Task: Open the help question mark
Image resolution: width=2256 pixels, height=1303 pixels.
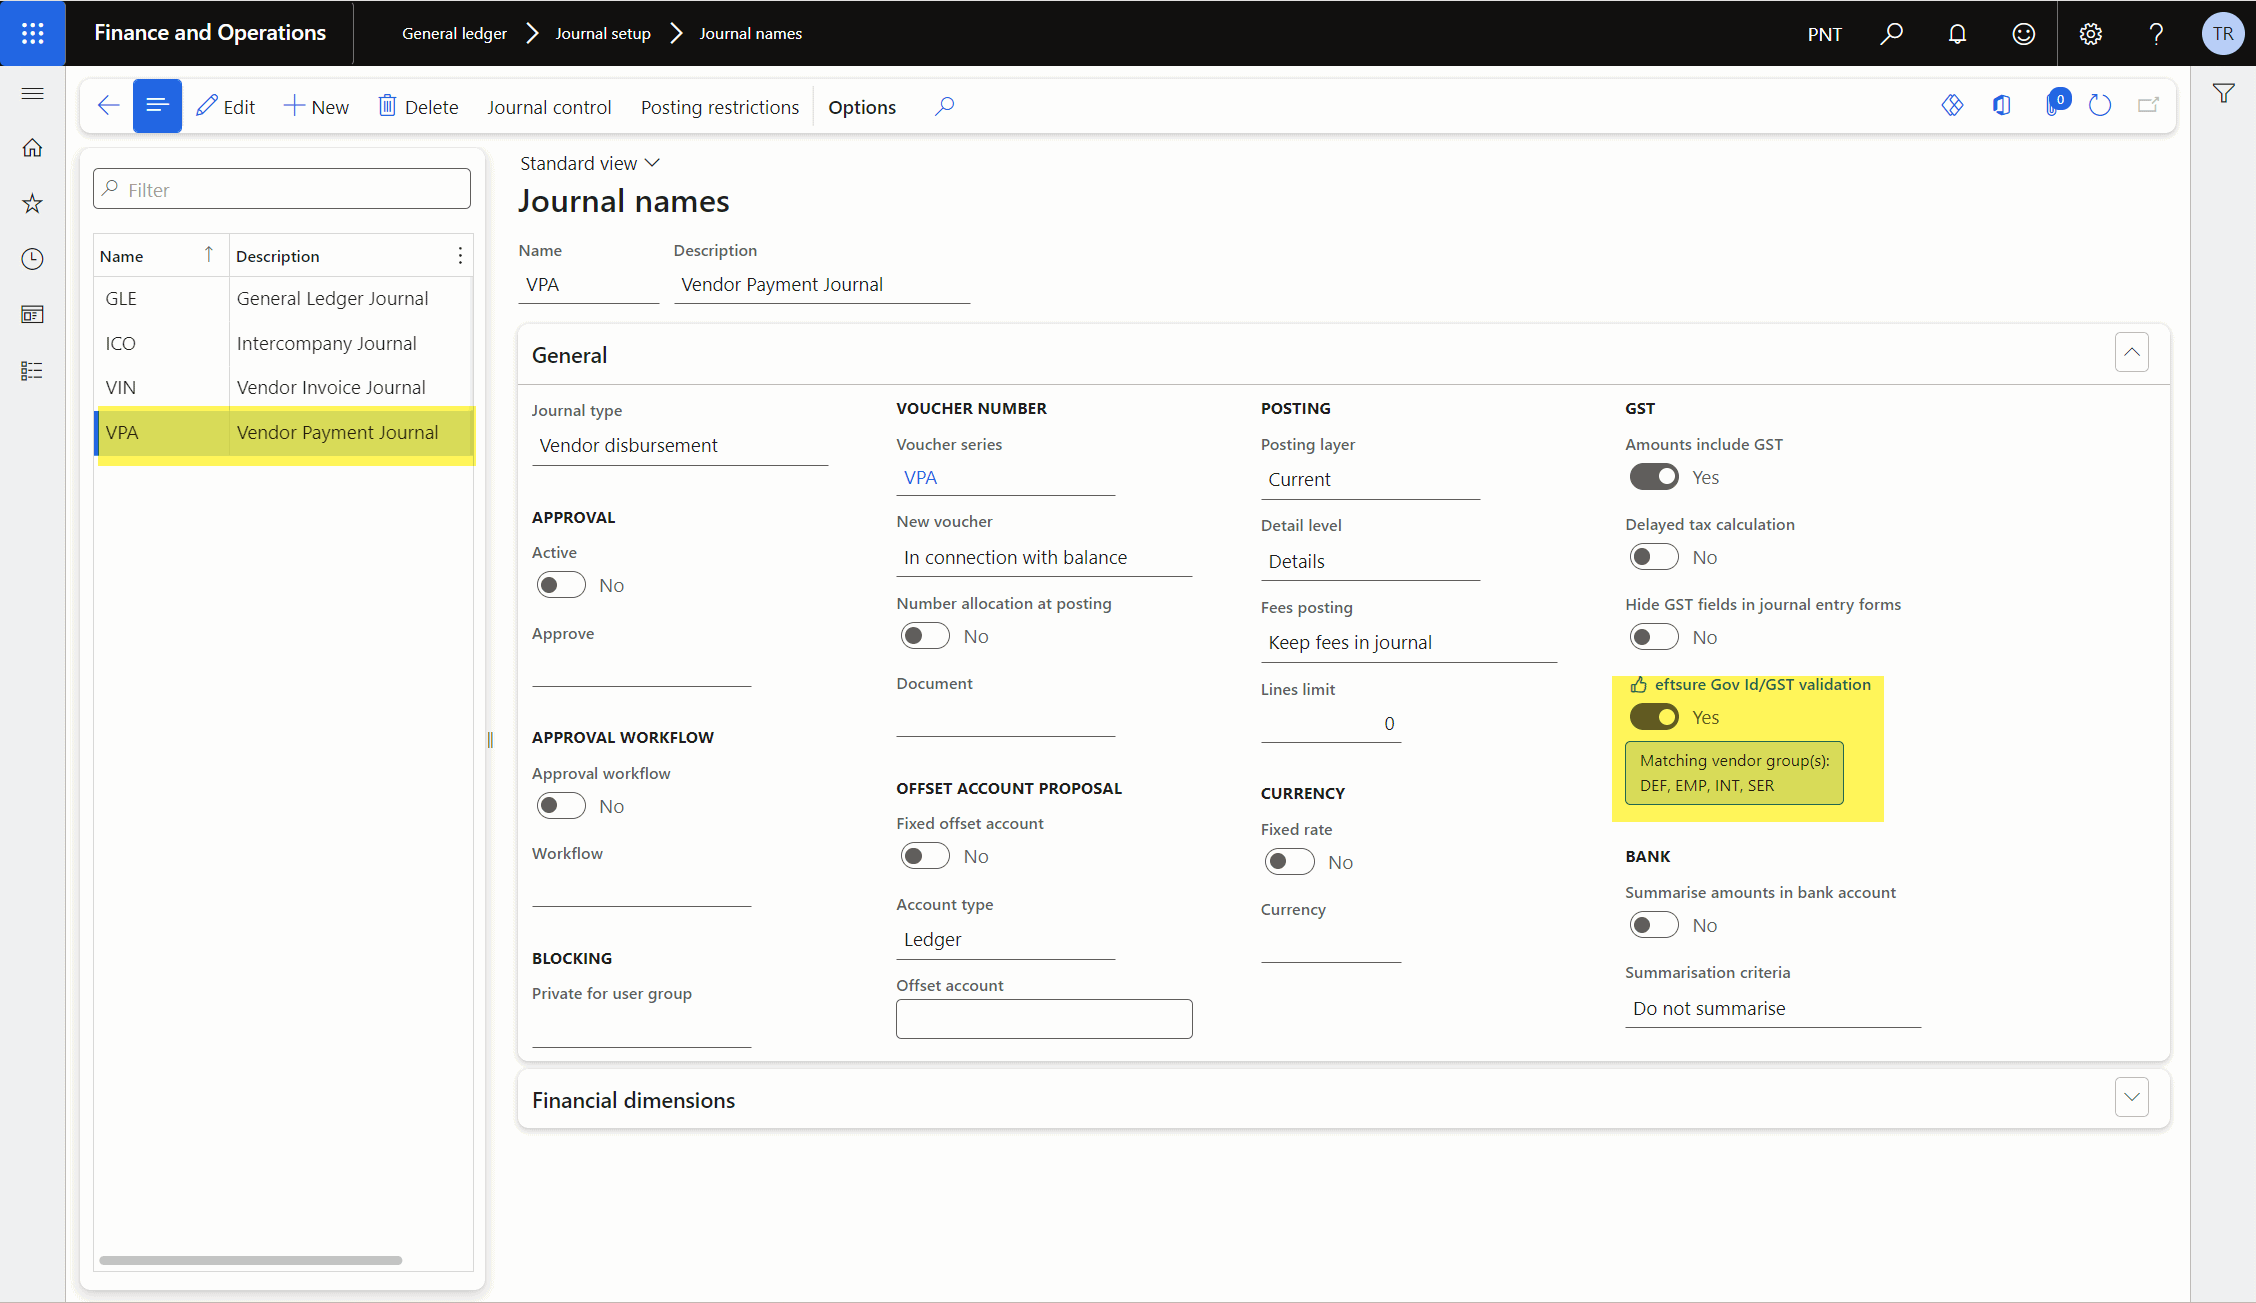Action: (2156, 33)
